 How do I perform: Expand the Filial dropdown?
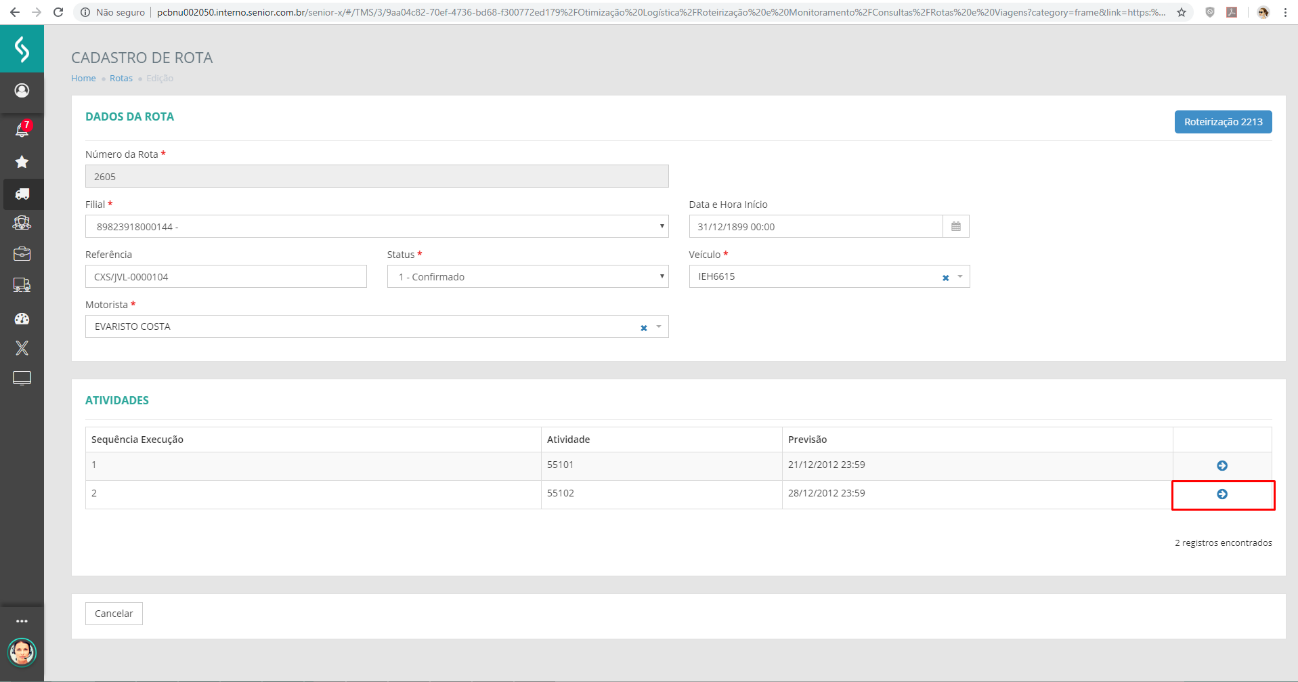pos(377,227)
